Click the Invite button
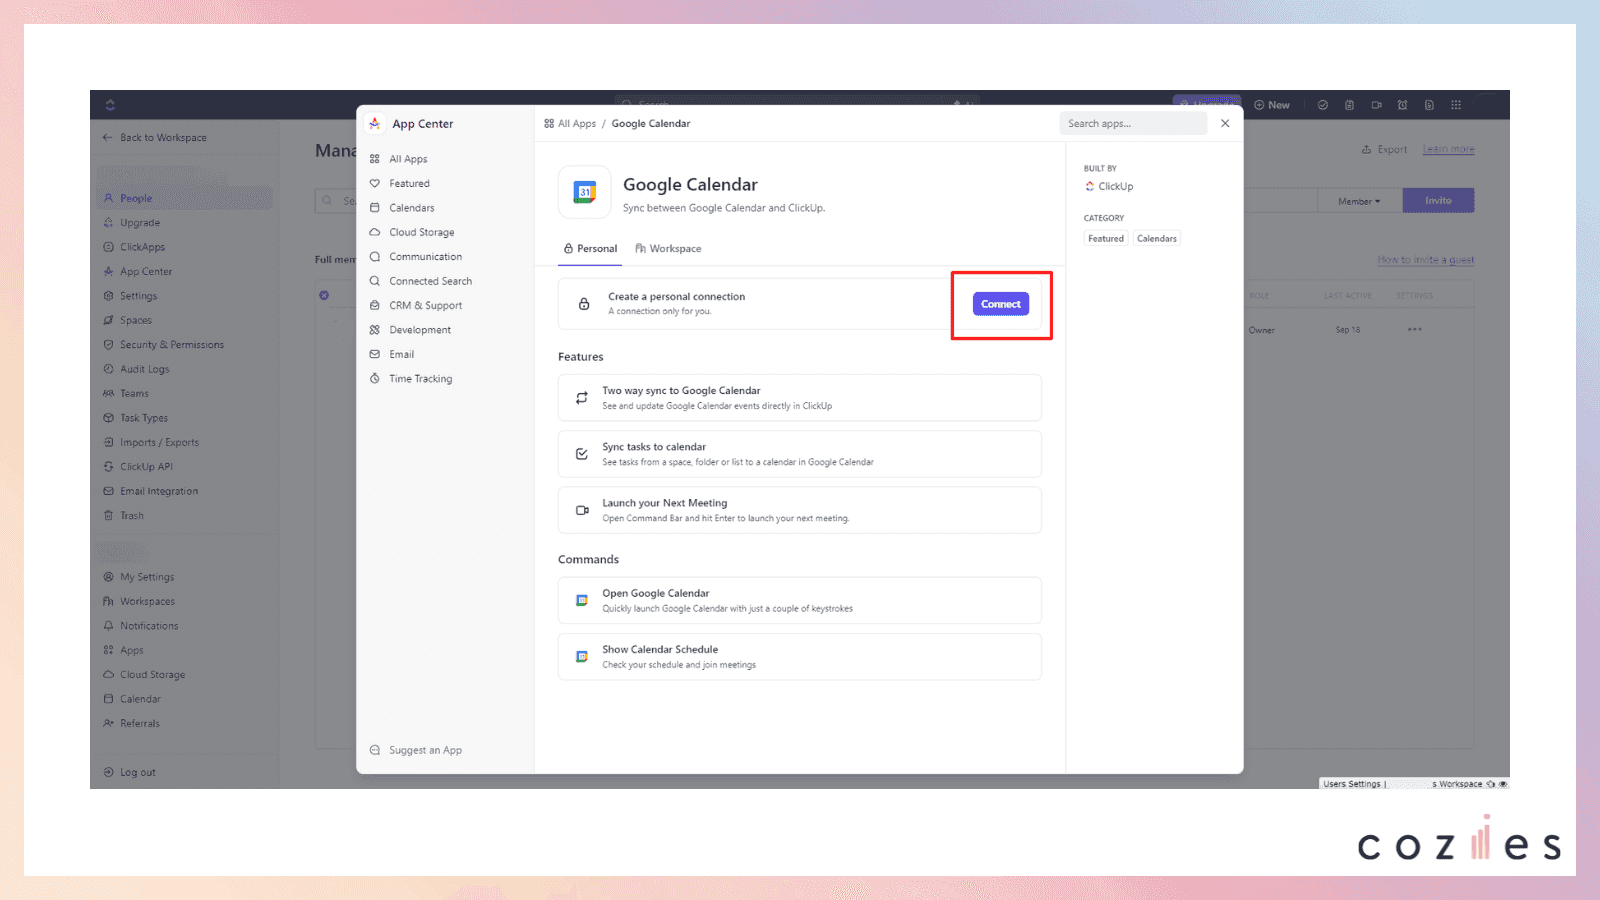 coord(1438,201)
